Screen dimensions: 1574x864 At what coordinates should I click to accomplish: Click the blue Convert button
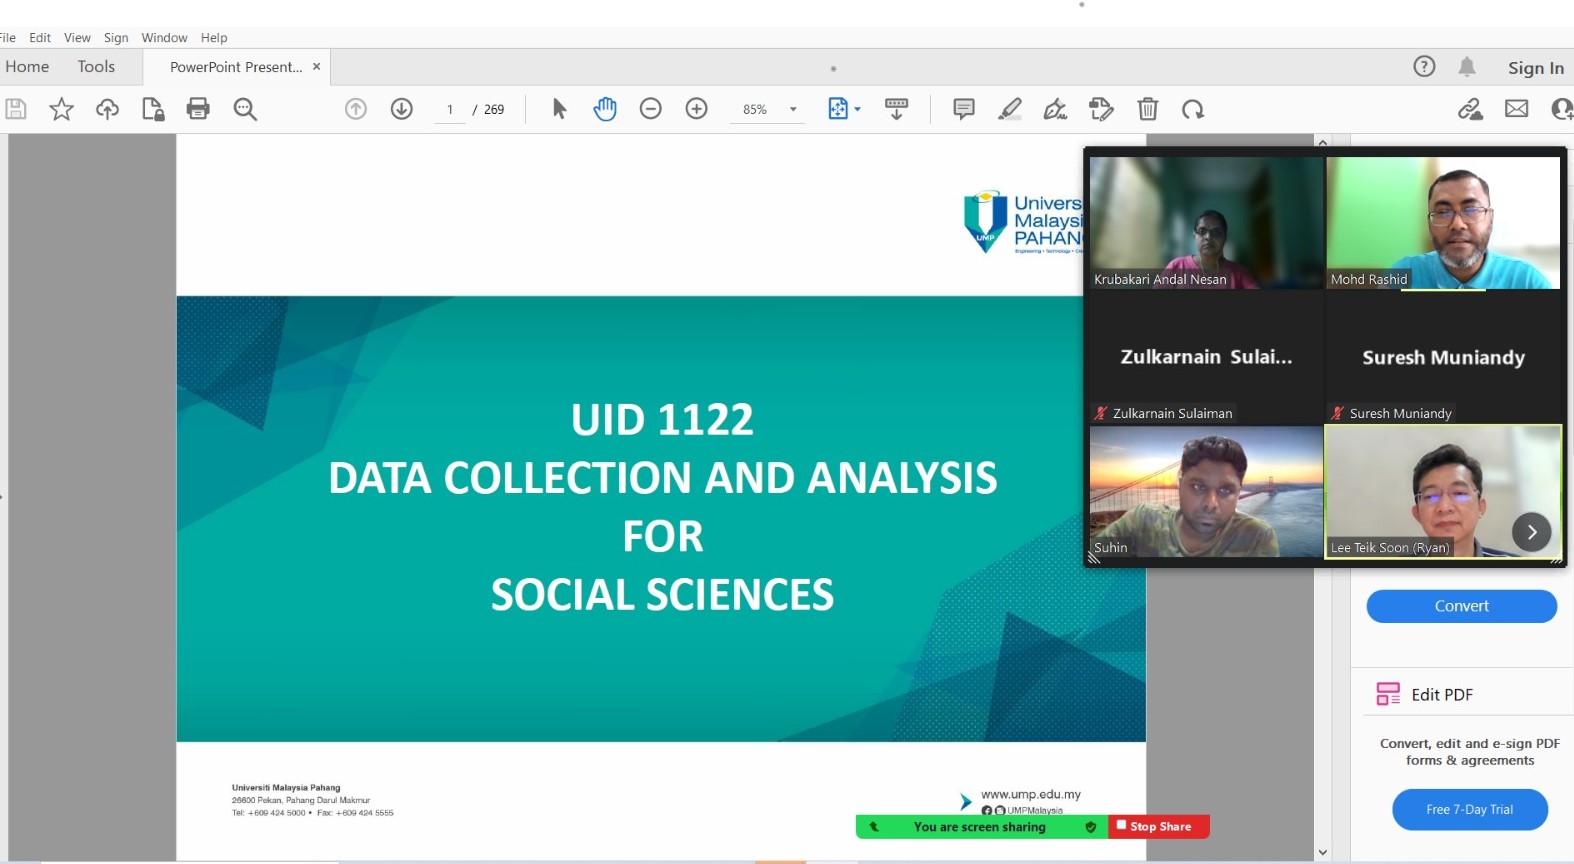pyautogui.click(x=1461, y=606)
